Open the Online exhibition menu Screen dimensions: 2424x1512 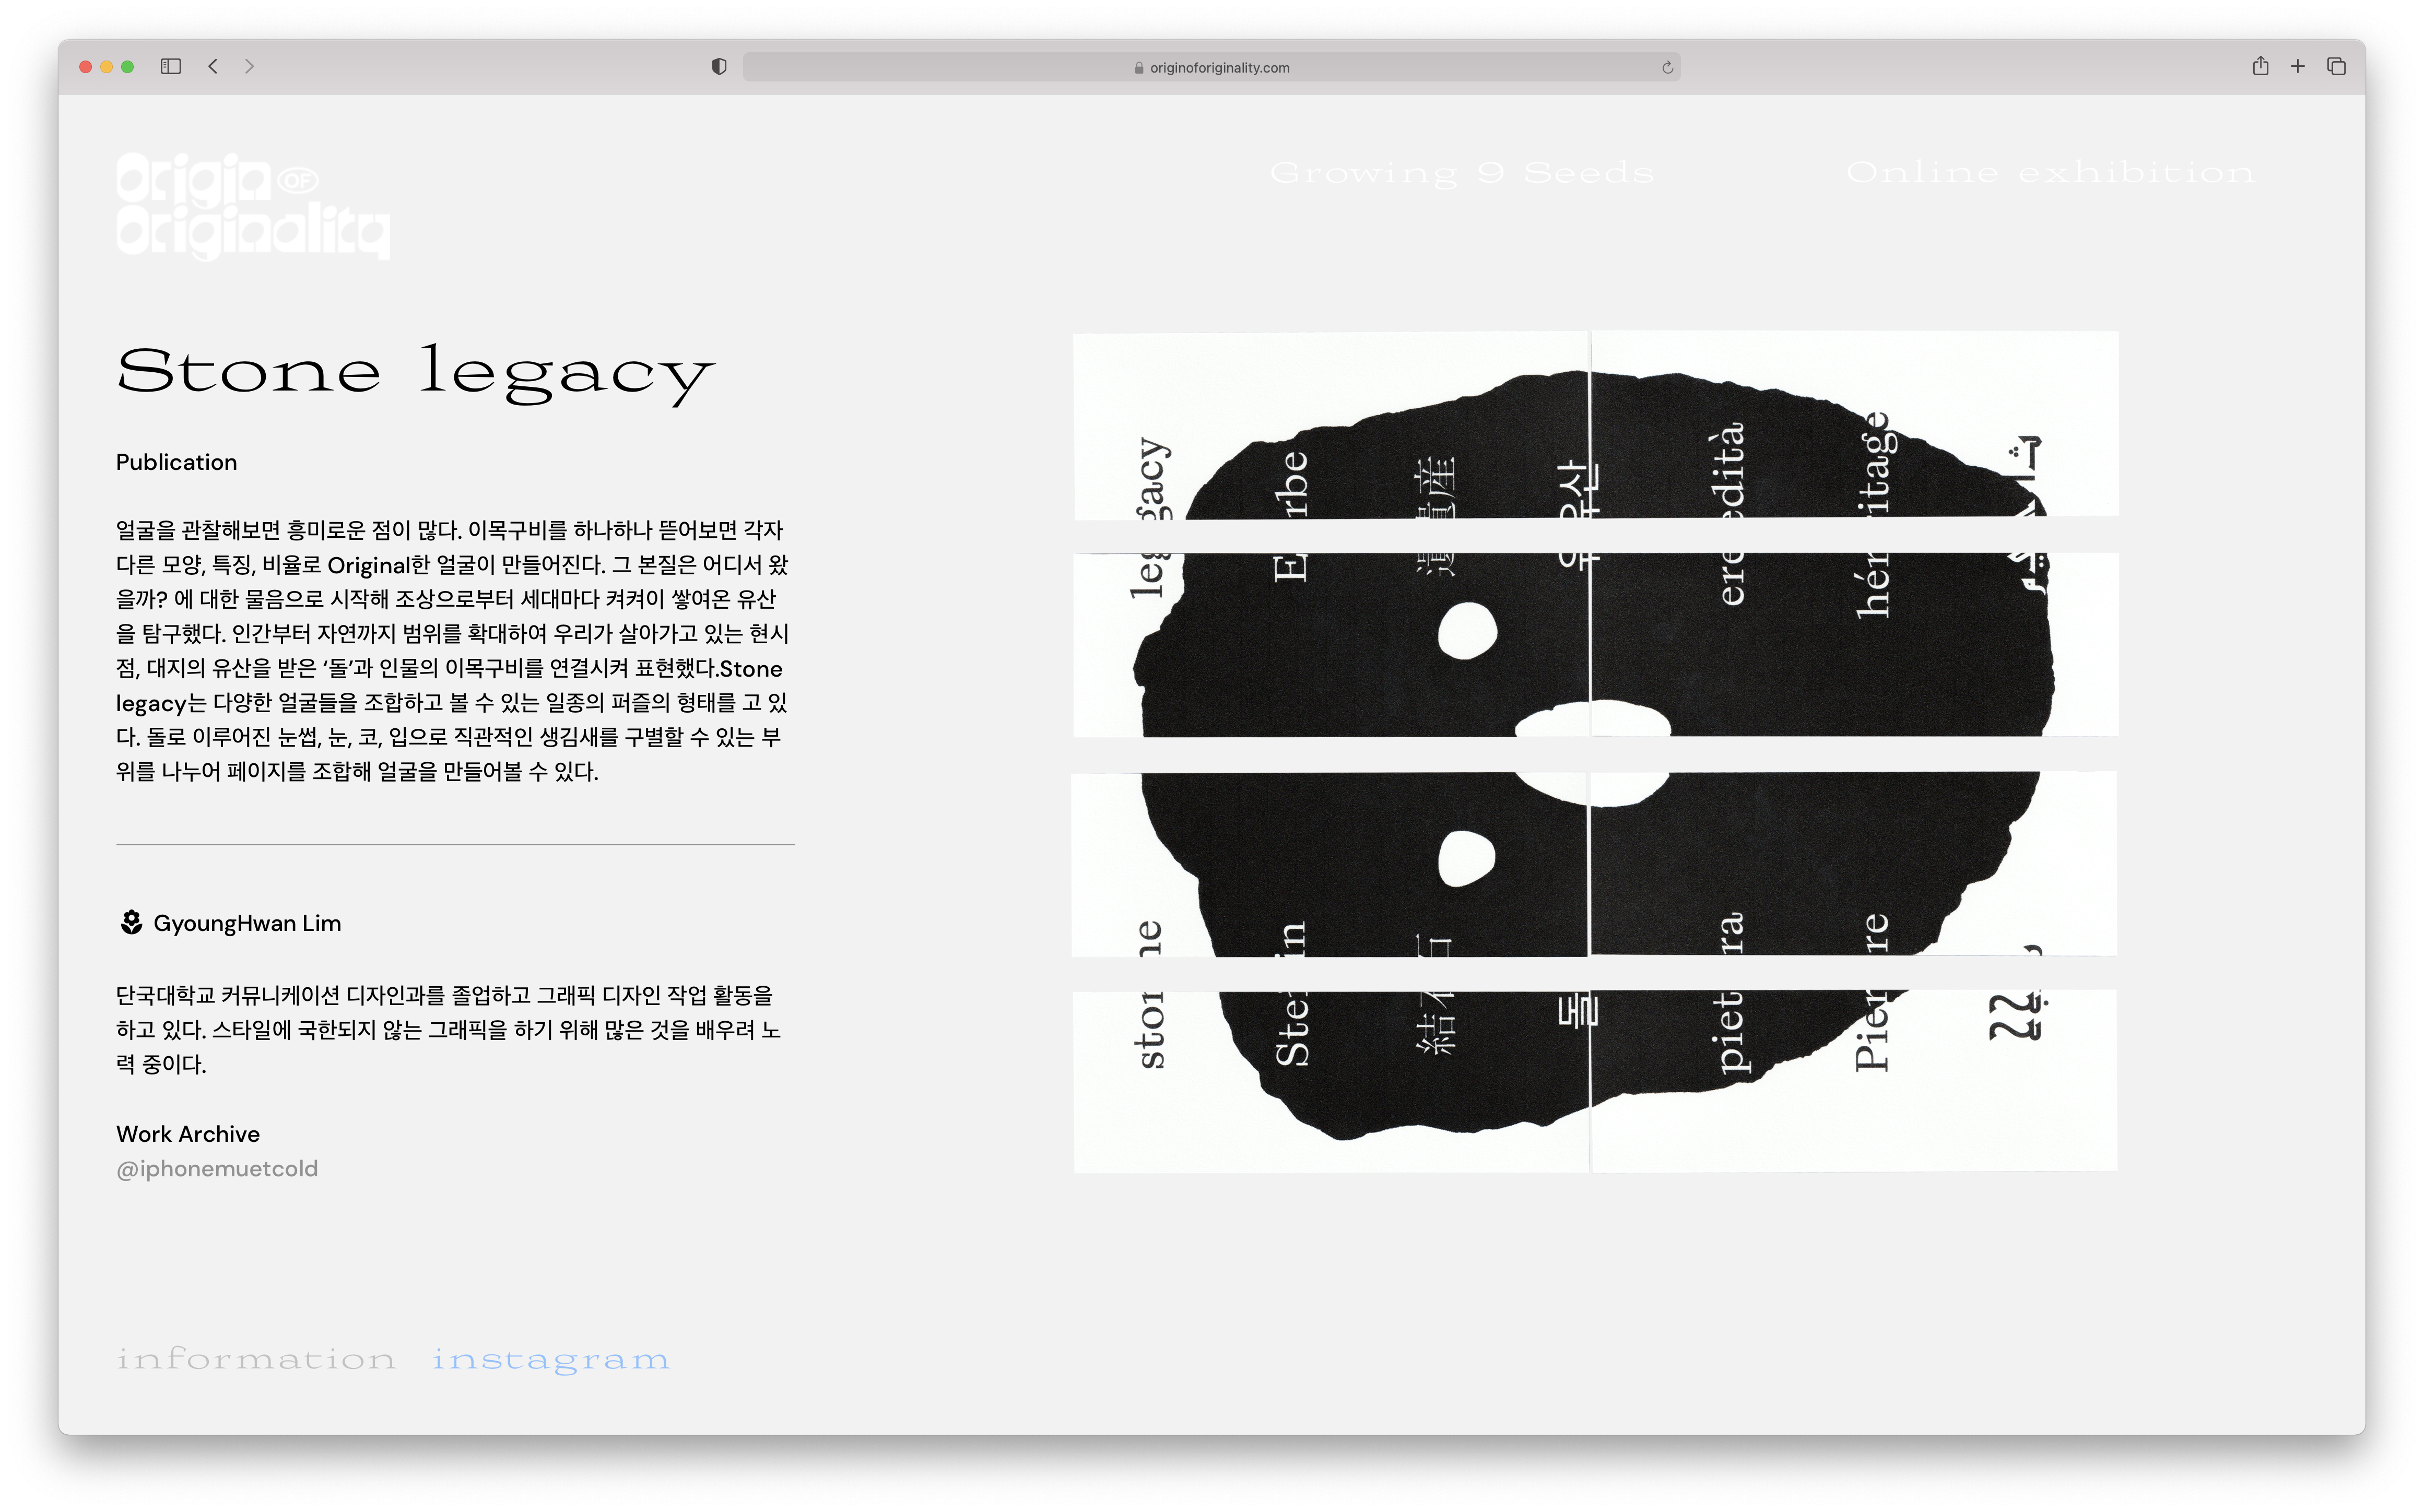coord(2050,173)
